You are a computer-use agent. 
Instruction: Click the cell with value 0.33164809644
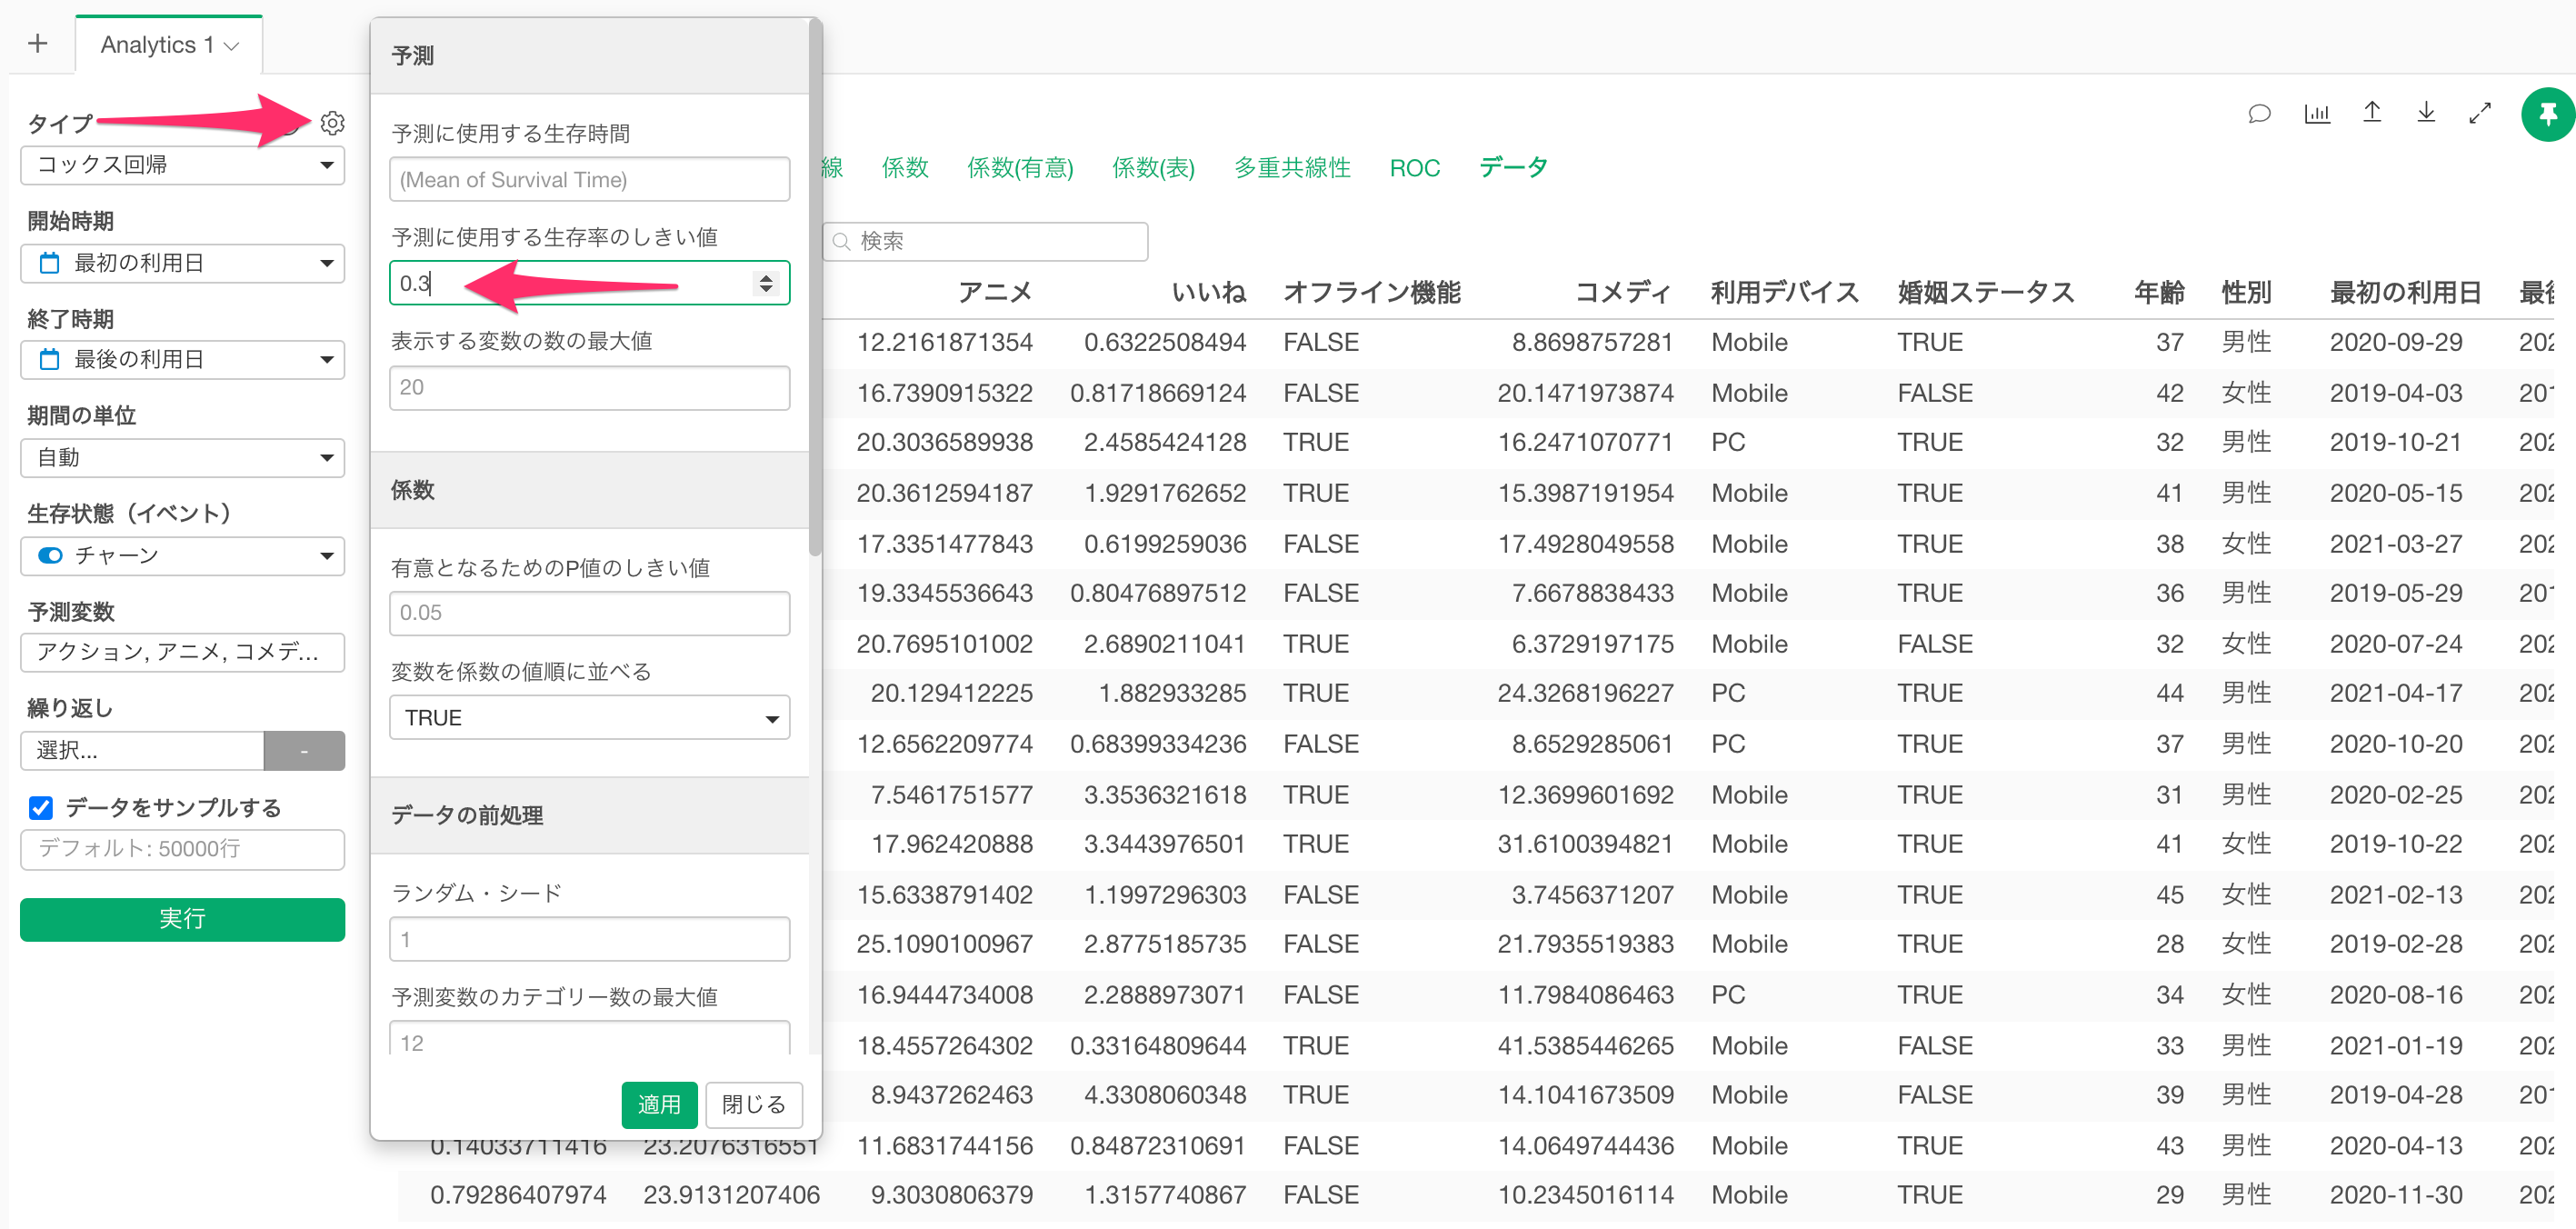point(1158,1046)
